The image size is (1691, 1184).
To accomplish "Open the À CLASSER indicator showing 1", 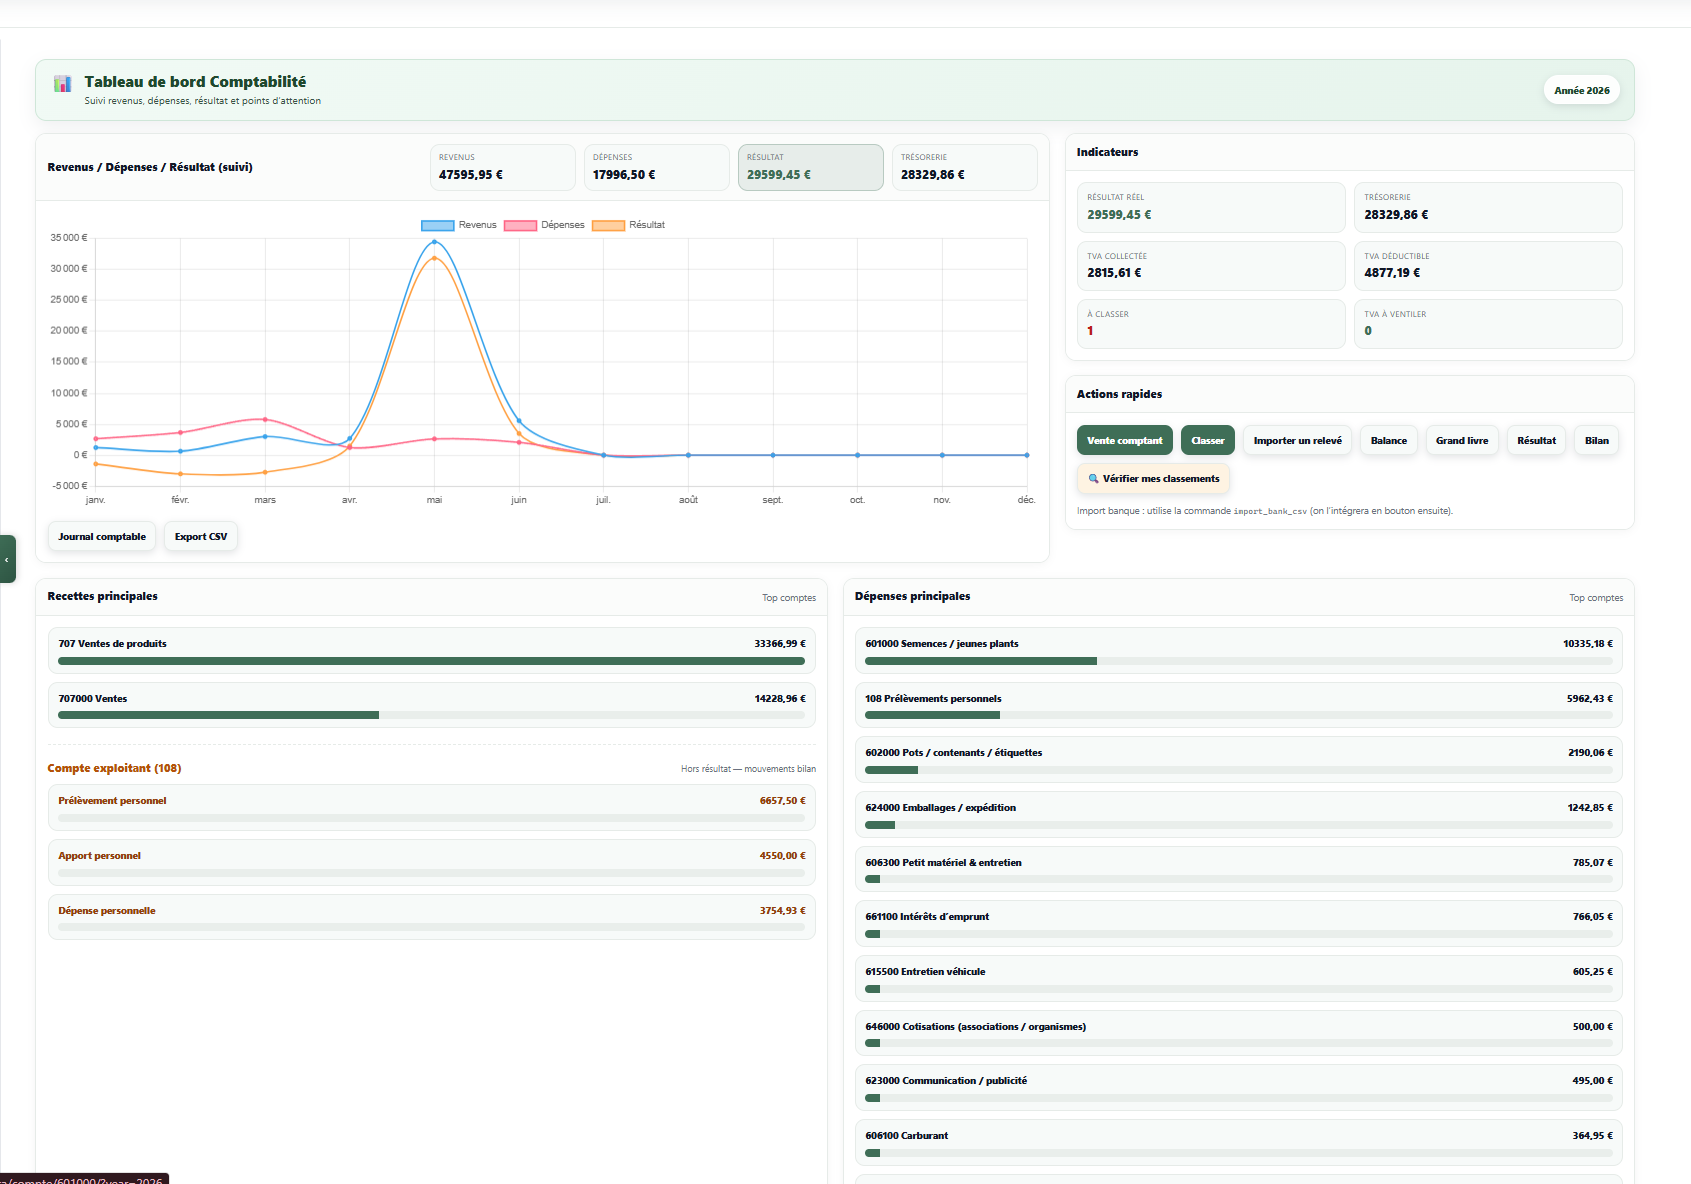I will (x=1211, y=324).
